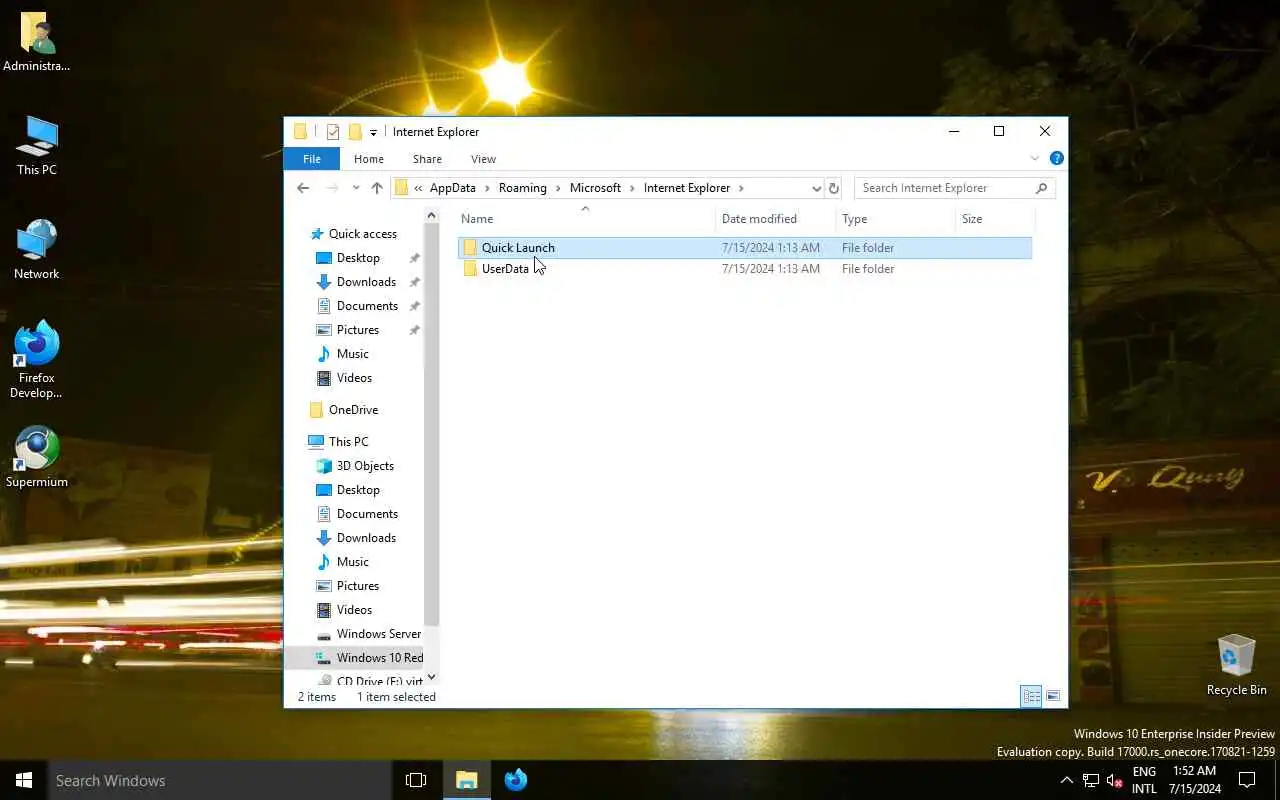The image size is (1280, 800).
Task: Click the Search Windows taskbar box
Action: pos(220,780)
